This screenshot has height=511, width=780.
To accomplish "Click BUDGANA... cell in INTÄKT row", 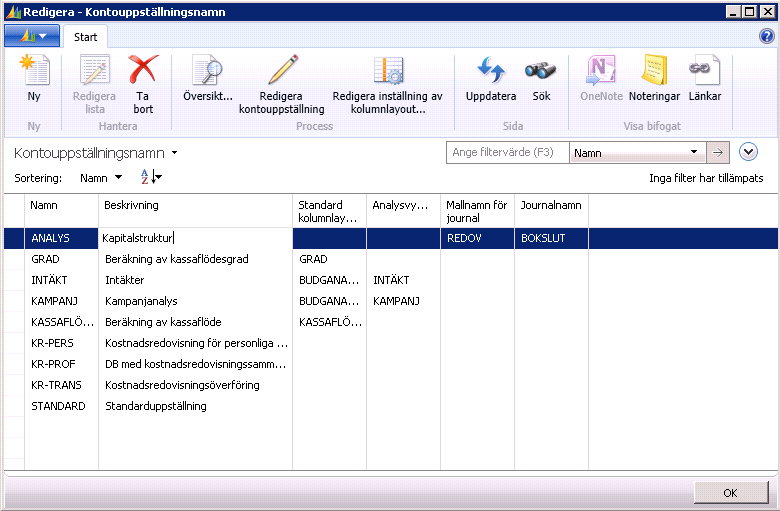I will point(329,280).
